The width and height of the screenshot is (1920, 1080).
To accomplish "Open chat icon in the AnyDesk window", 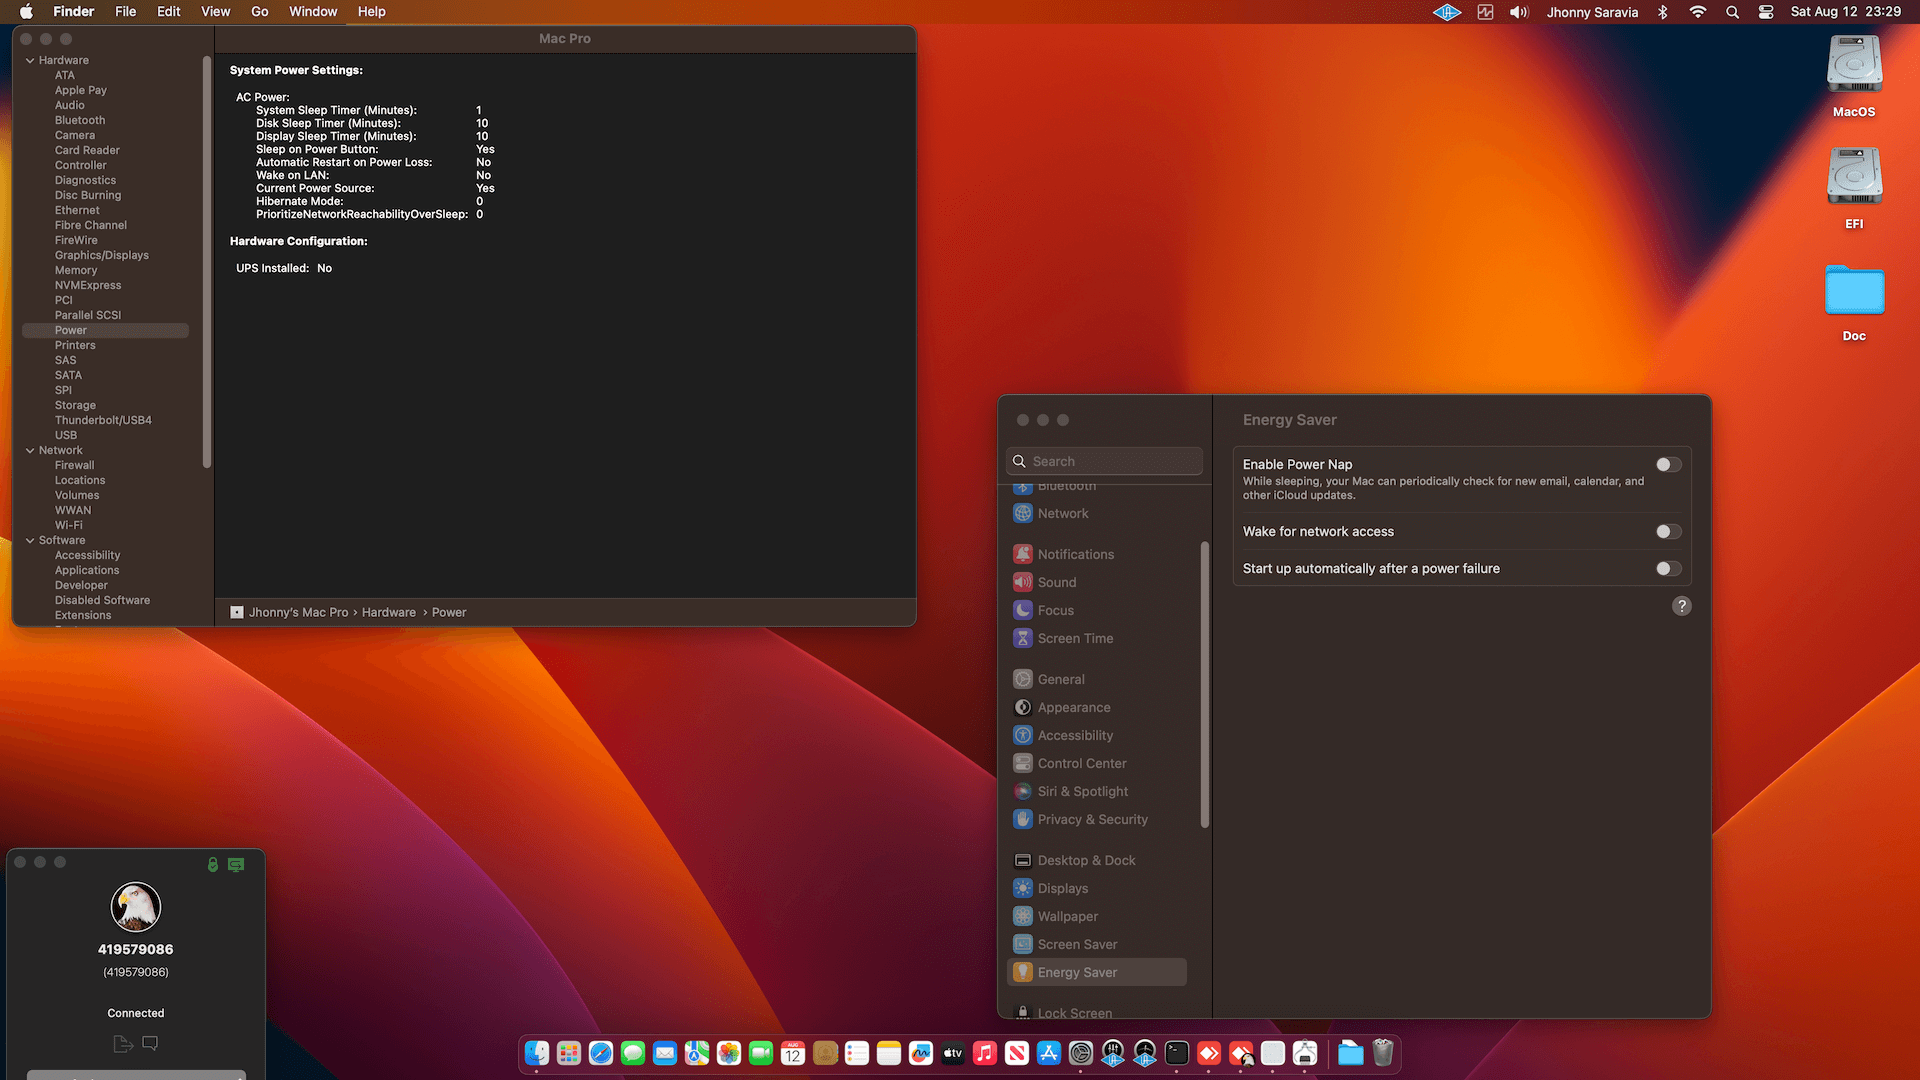I will (150, 1043).
